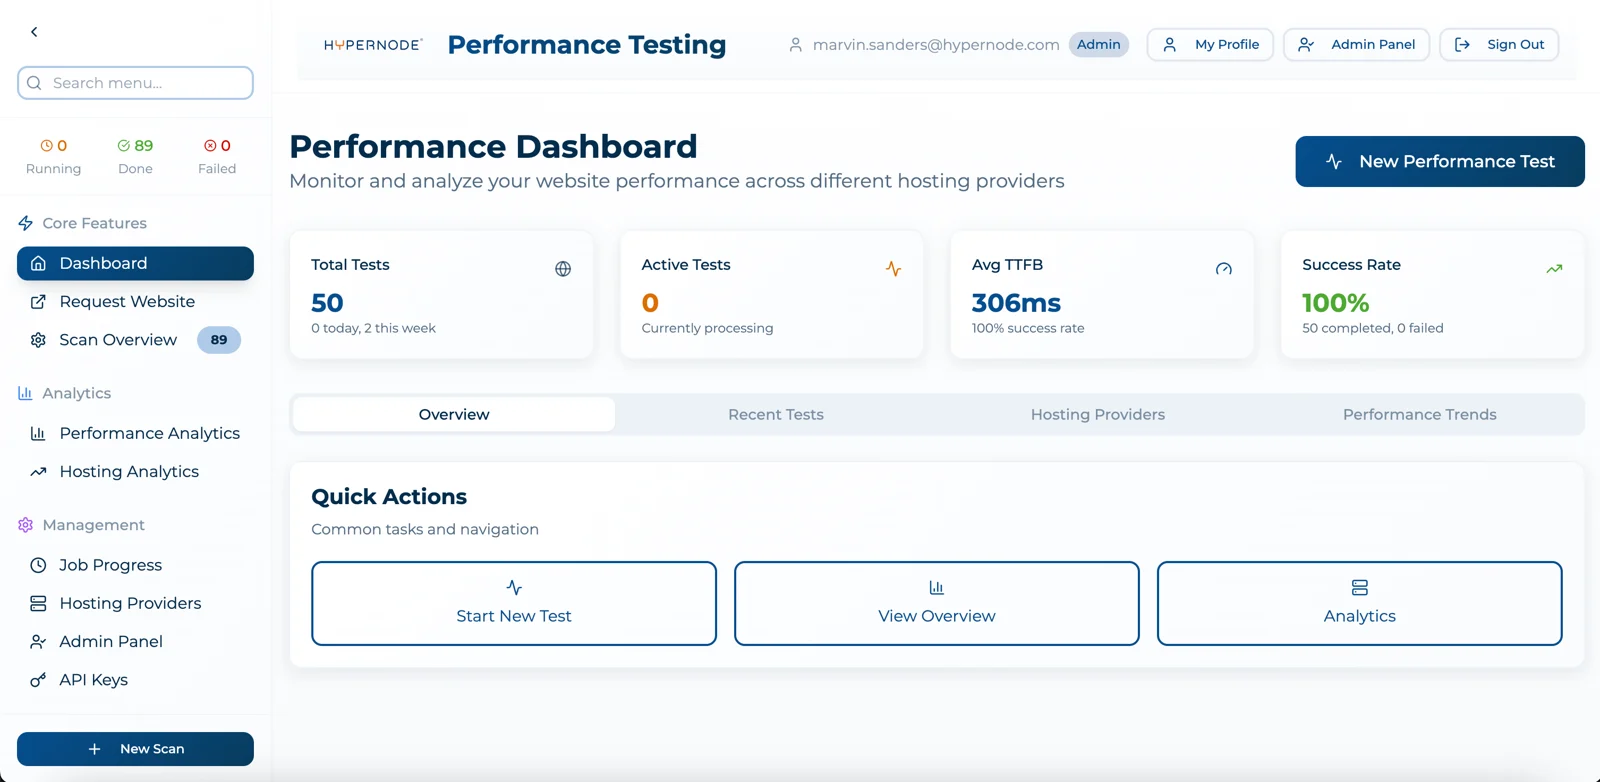This screenshot has width=1600, height=782.
Task: Start a New Performance Test
Action: [x=1440, y=161]
